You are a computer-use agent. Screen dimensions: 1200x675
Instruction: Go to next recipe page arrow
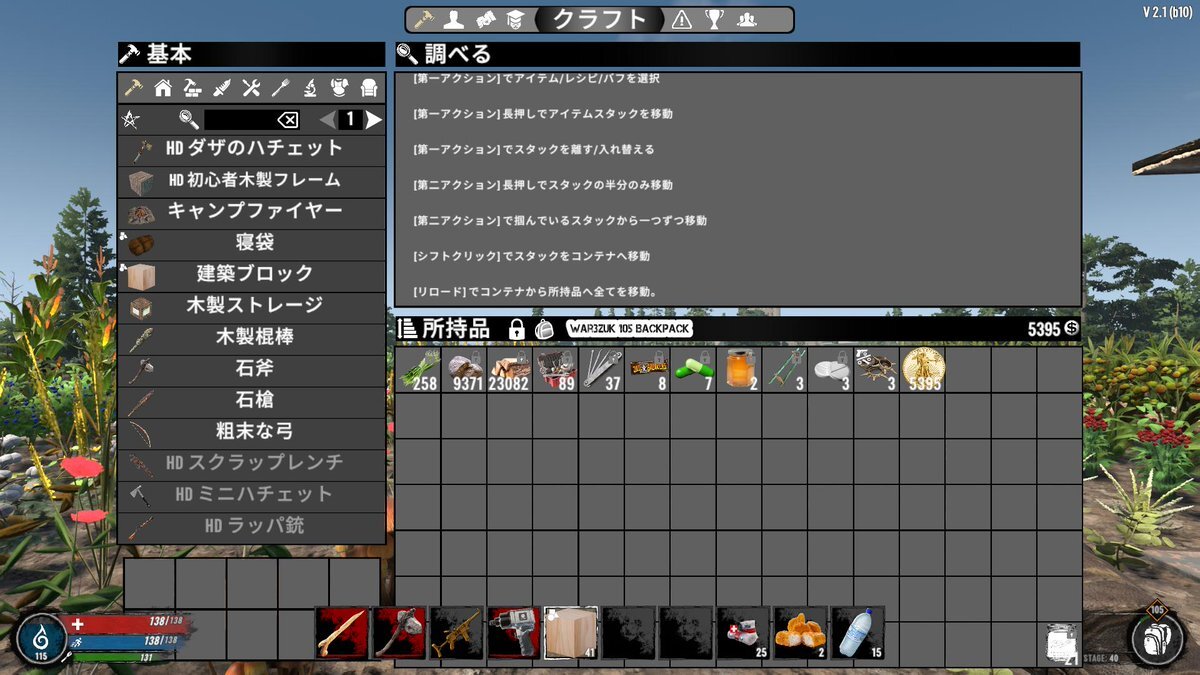[373, 120]
